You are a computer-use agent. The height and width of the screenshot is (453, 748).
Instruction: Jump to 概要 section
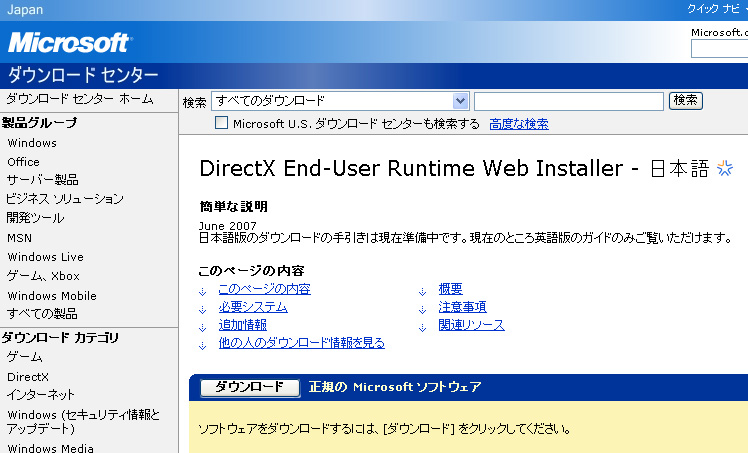(450, 289)
